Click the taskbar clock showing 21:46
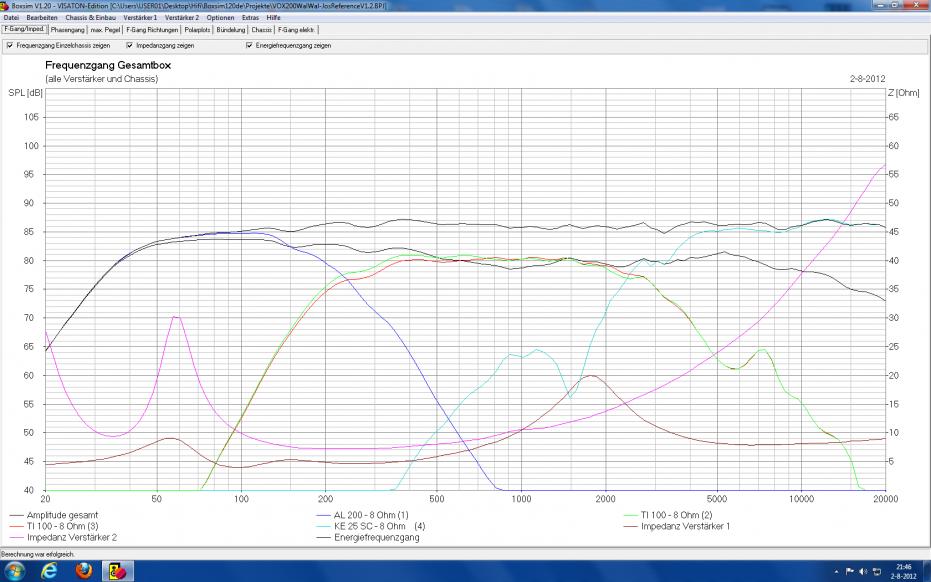The image size is (931, 582). [x=906, y=571]
